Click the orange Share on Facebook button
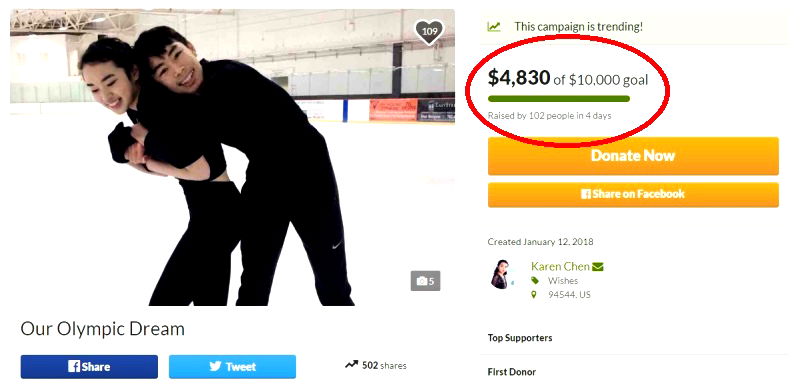Screen dimensions: 800x389 click(633, 194)
